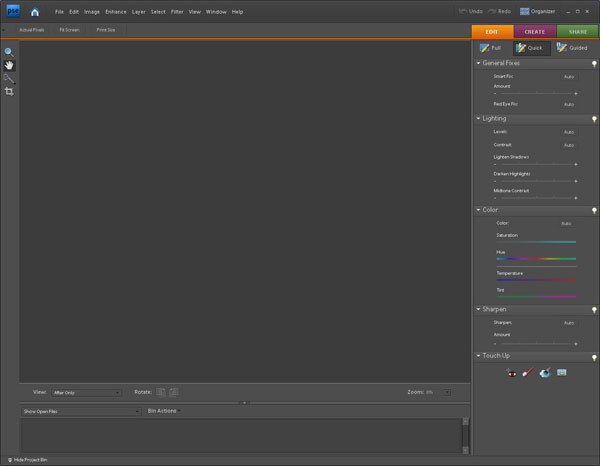Open the Filter menu

(x=177, y=12)
